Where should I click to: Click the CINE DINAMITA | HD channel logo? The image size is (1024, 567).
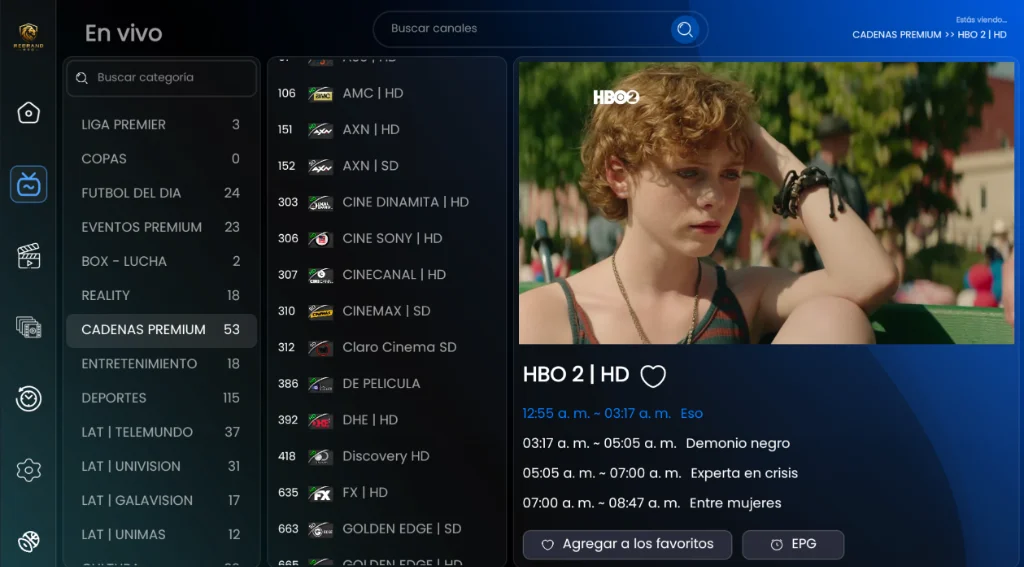(321, 202)
